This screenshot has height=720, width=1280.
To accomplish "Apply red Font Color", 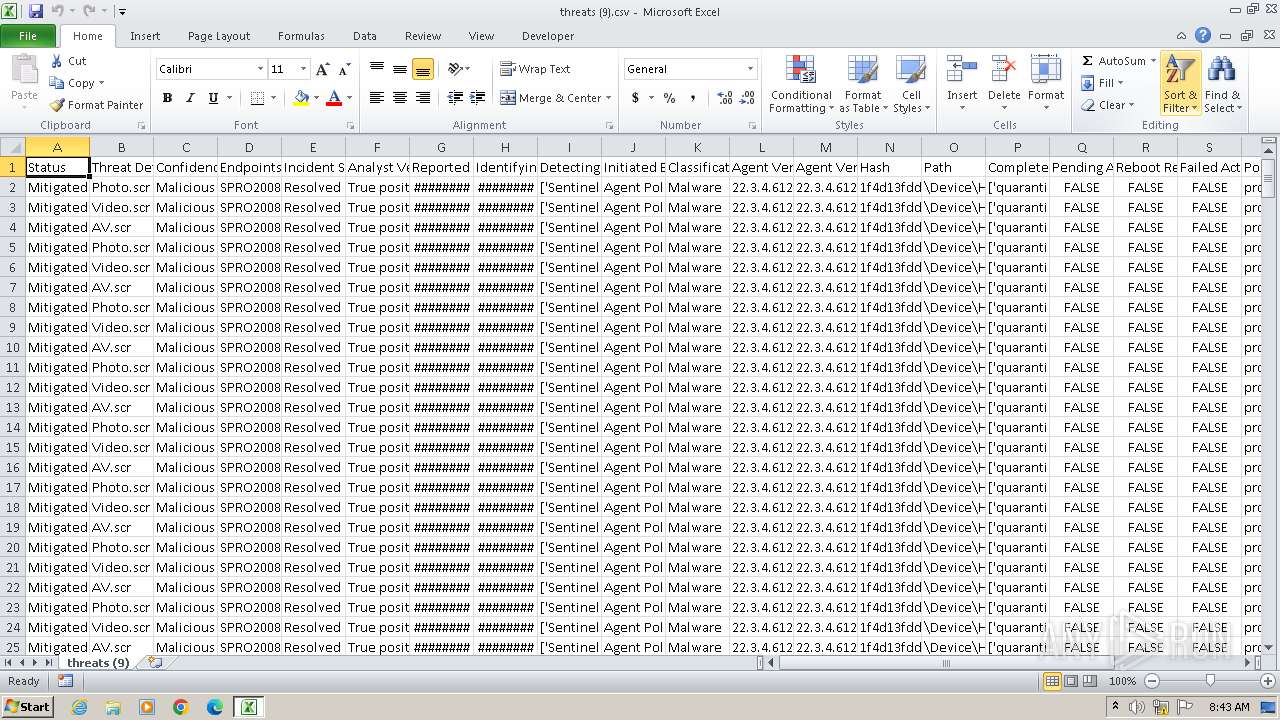I will click(x=334, y=98).
